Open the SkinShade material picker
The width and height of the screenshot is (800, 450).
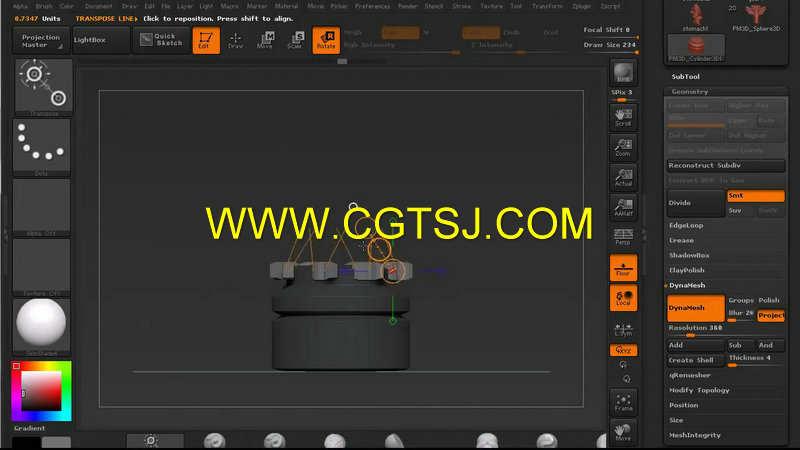tap(42, 328)
